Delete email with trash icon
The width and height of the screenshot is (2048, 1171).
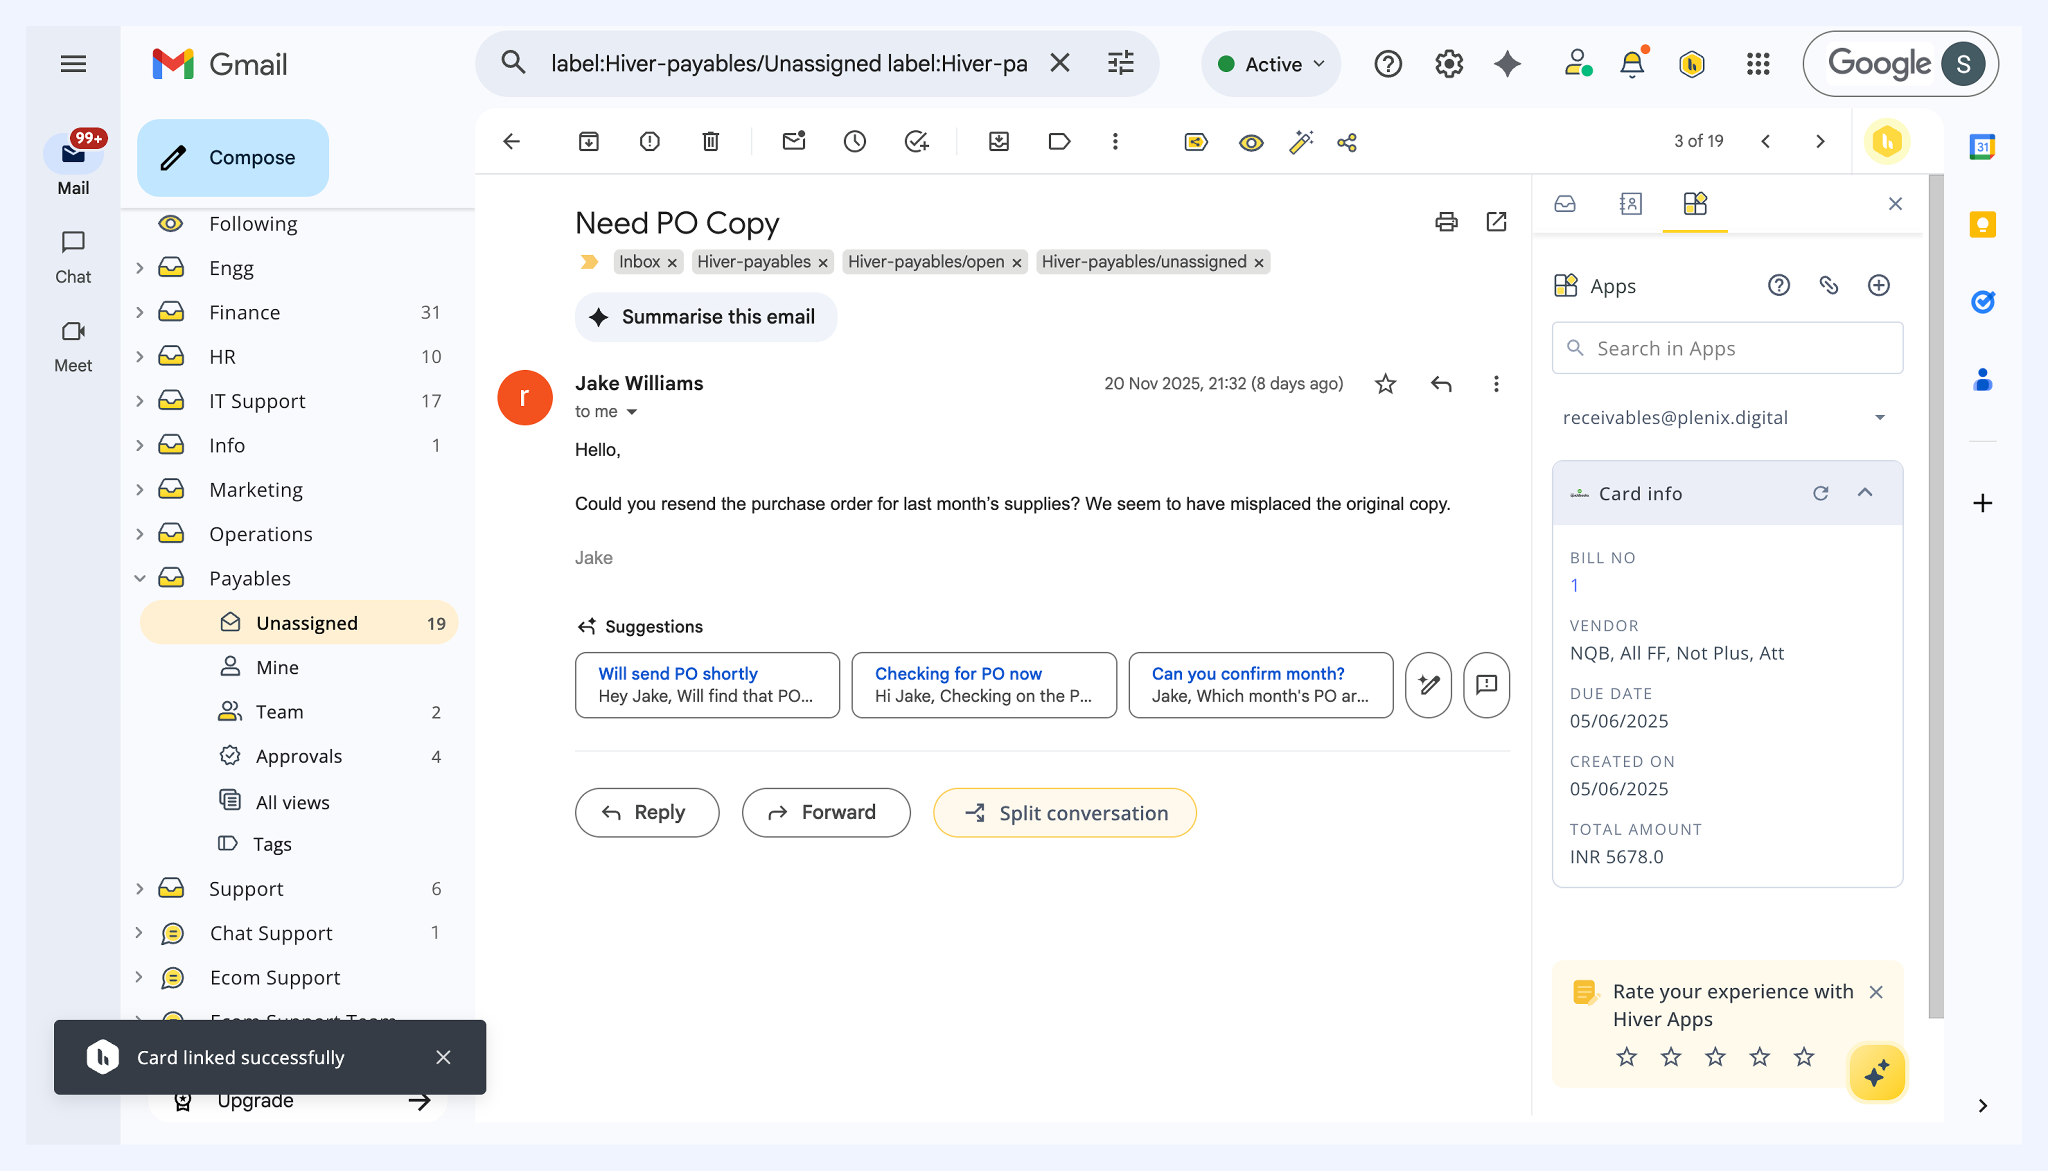(711, 142)
